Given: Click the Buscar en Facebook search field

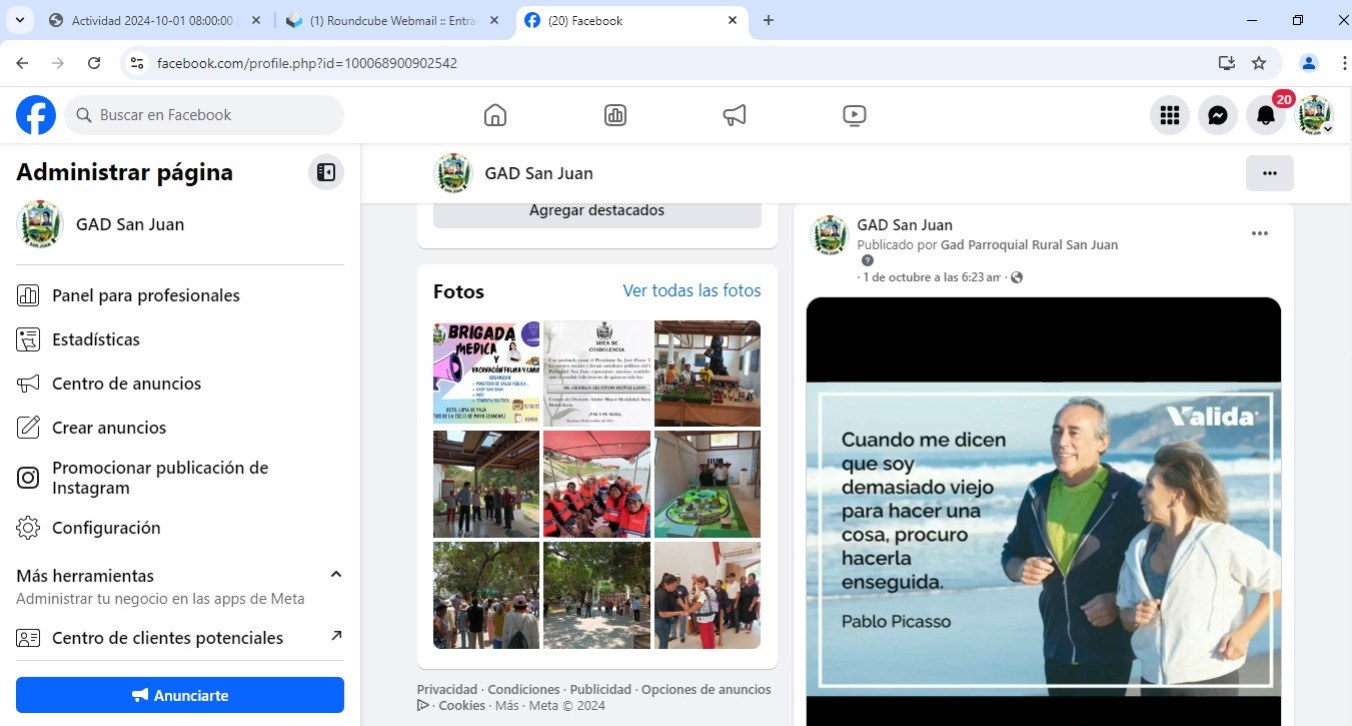Looking at the screenshot, I should [x=205, y=115].
